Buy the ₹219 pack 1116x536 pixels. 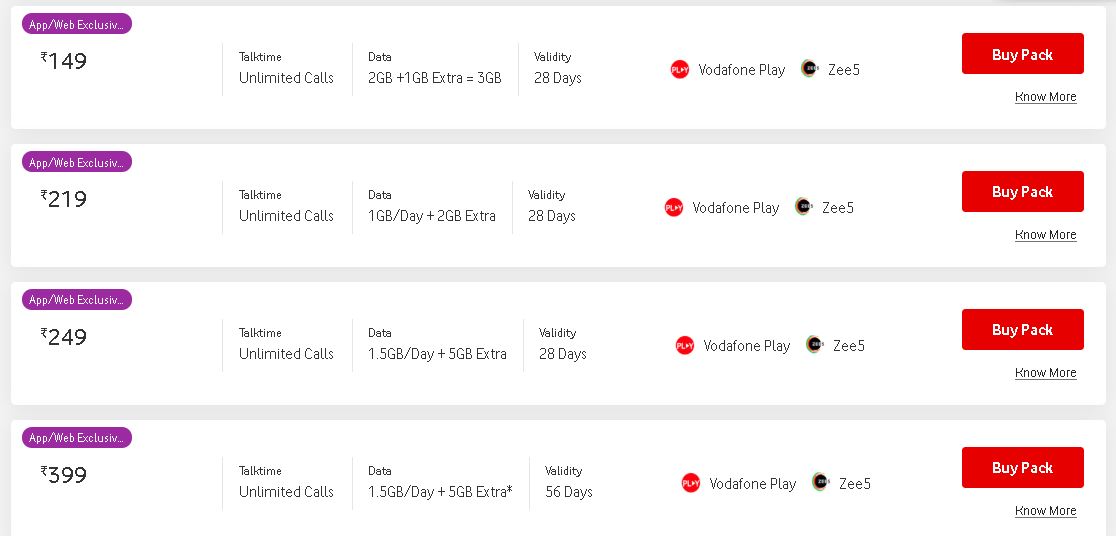[1023, 191]
